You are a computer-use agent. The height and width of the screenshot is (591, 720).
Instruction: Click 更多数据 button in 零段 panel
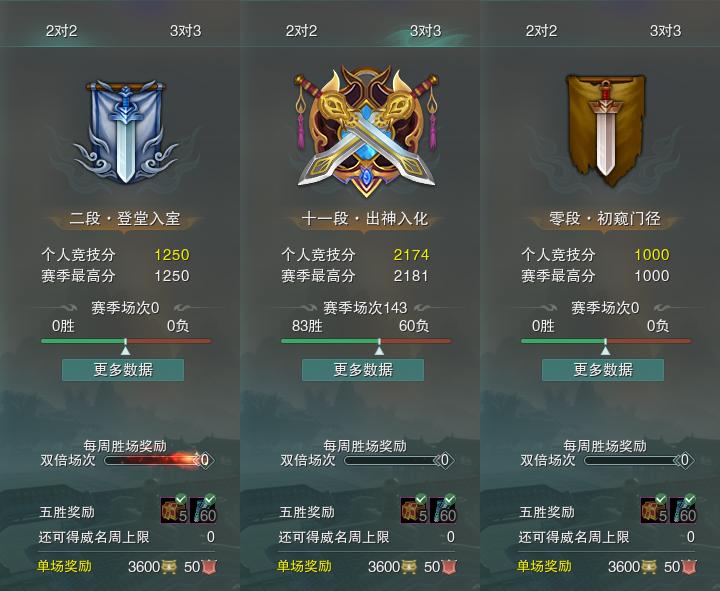pos(603,370)
